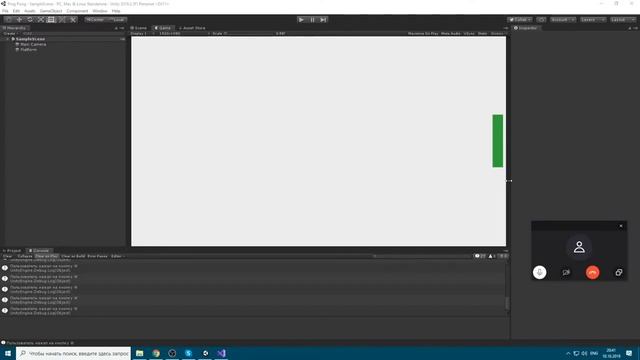Close the call overlay window
The height and width of the screenshot is (360, 640).
click(621, 226)
